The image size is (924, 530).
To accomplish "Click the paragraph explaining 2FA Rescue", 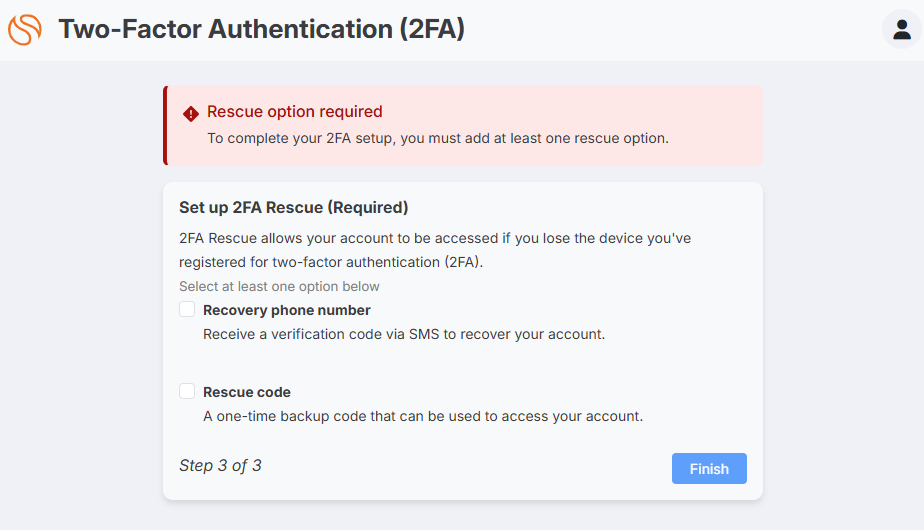I will click(x=435, y=250).
